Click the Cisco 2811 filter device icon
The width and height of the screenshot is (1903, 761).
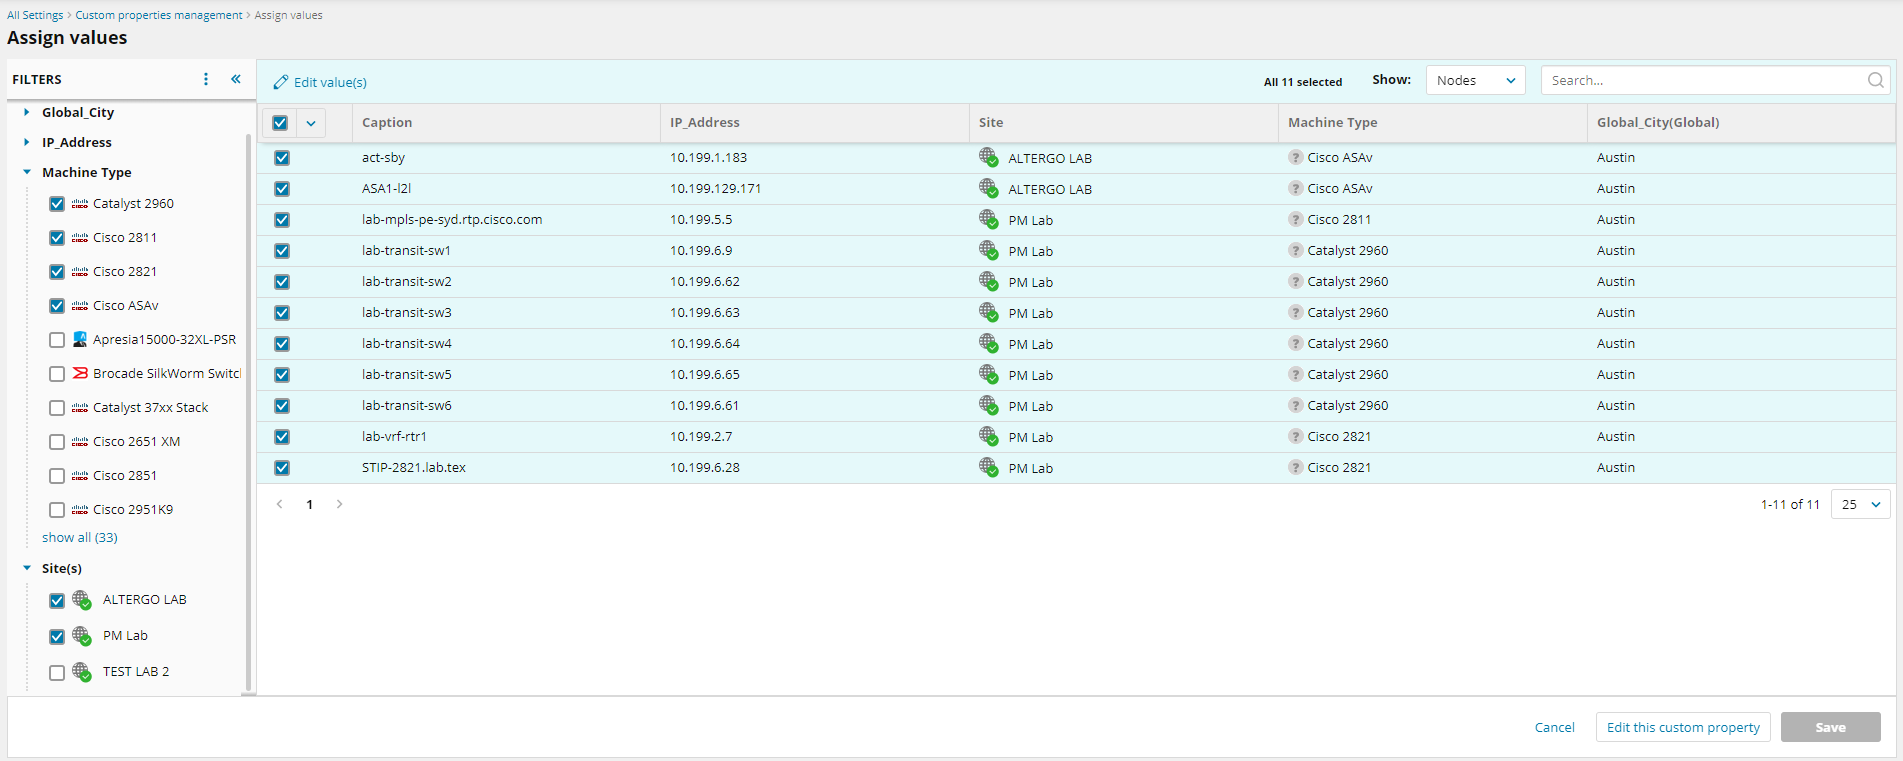[x=80, y=238]
